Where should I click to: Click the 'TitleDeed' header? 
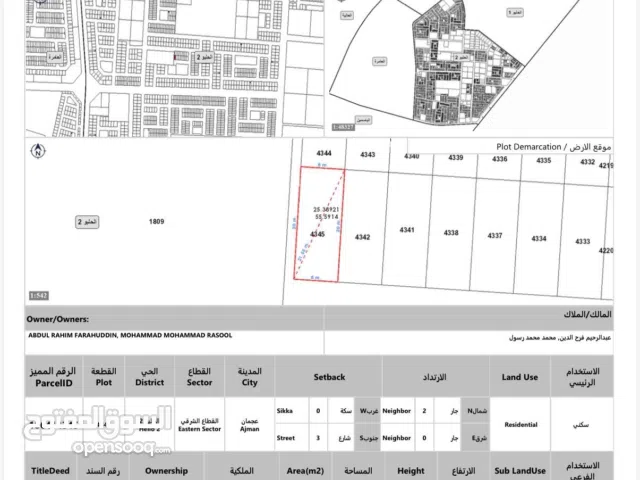50,471
